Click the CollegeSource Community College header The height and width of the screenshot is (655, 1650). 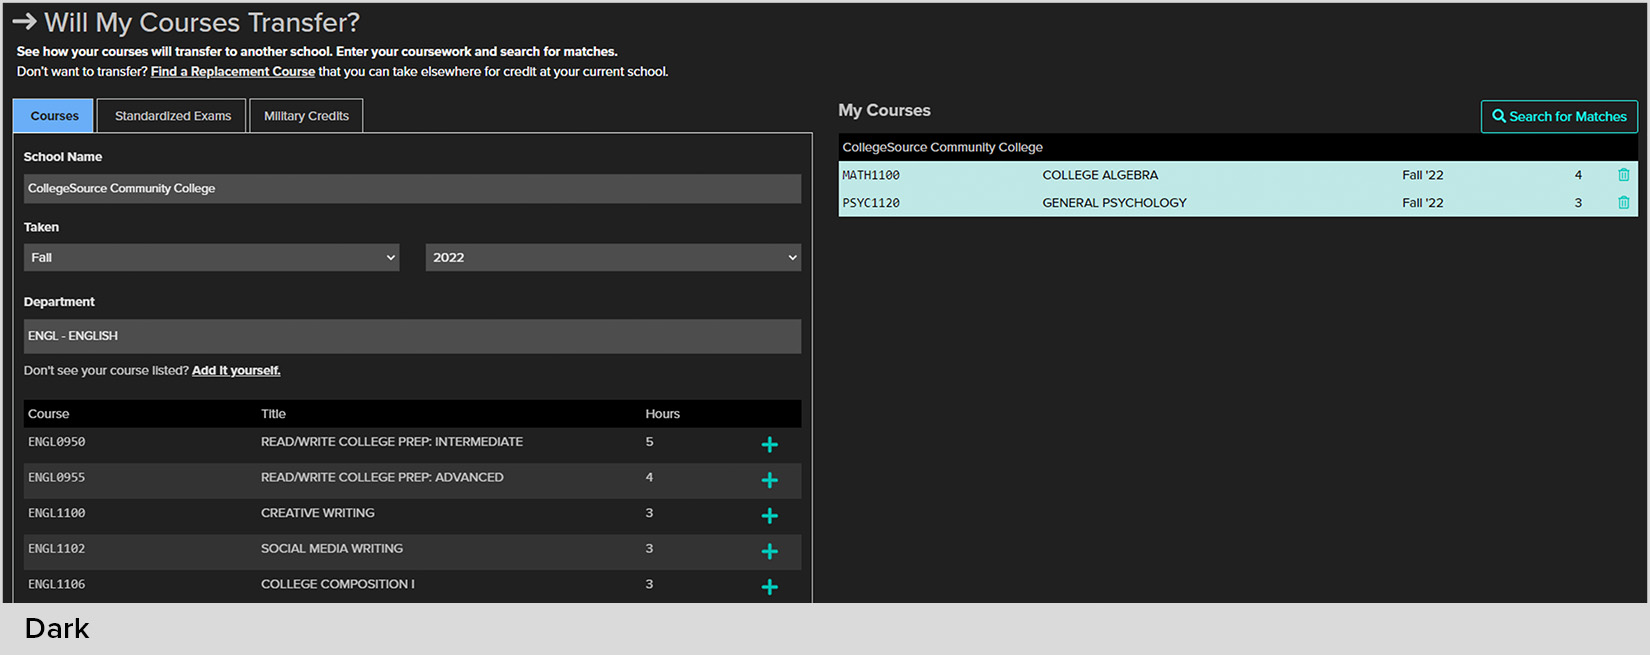pyautogui.click(x=942, y=147)
